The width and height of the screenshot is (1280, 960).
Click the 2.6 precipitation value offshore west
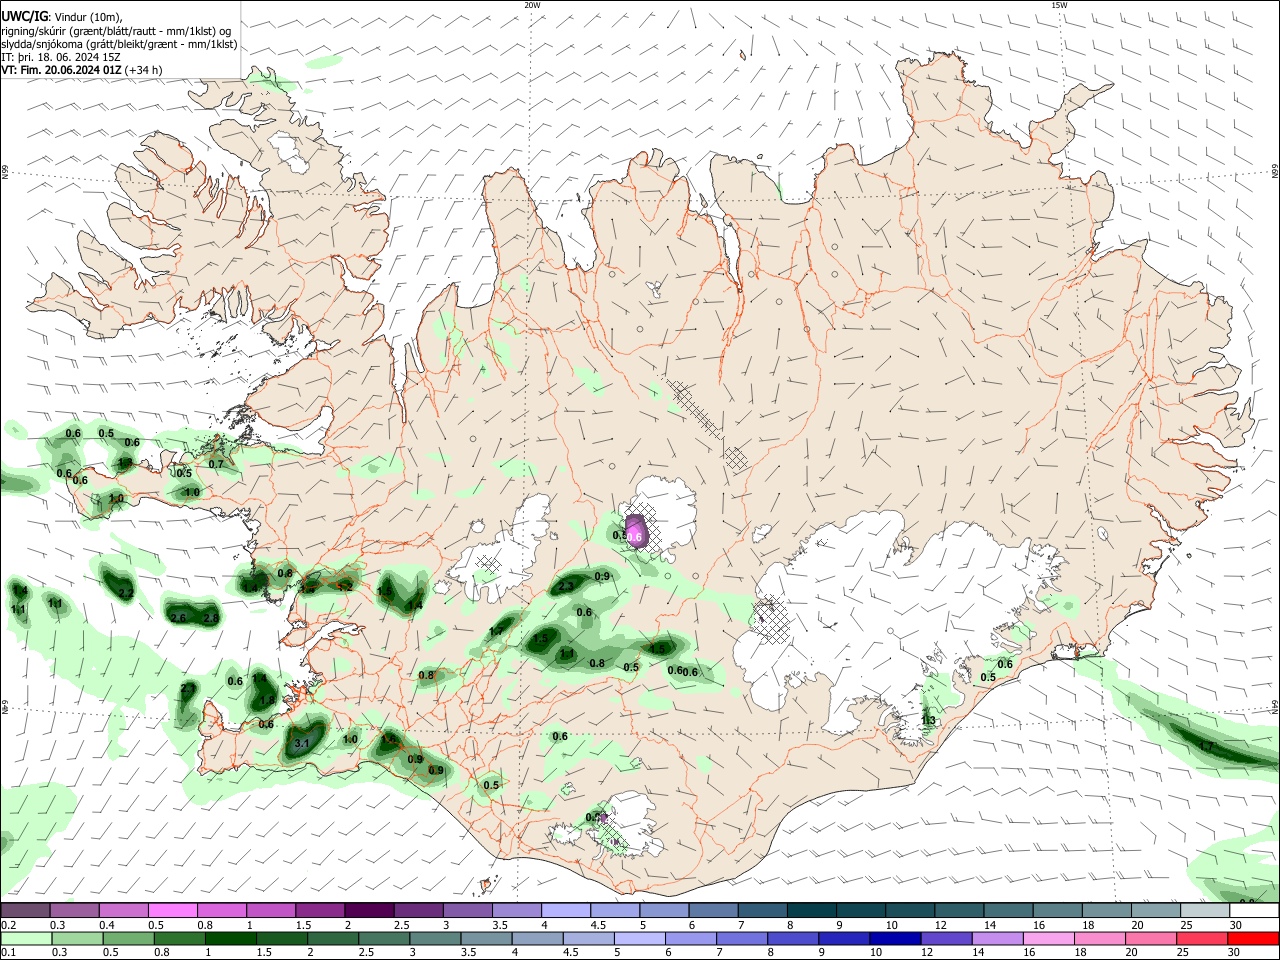[x=179, y=618]
